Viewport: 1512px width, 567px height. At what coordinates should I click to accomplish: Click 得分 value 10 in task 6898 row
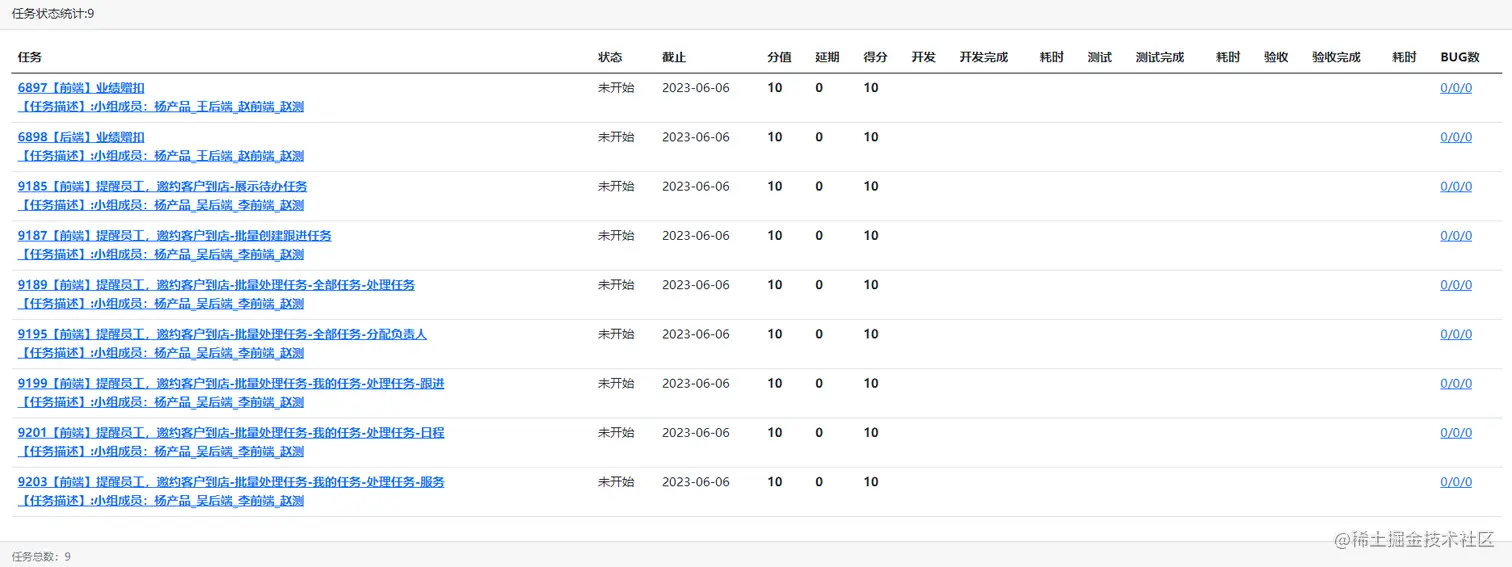point(871,137)
